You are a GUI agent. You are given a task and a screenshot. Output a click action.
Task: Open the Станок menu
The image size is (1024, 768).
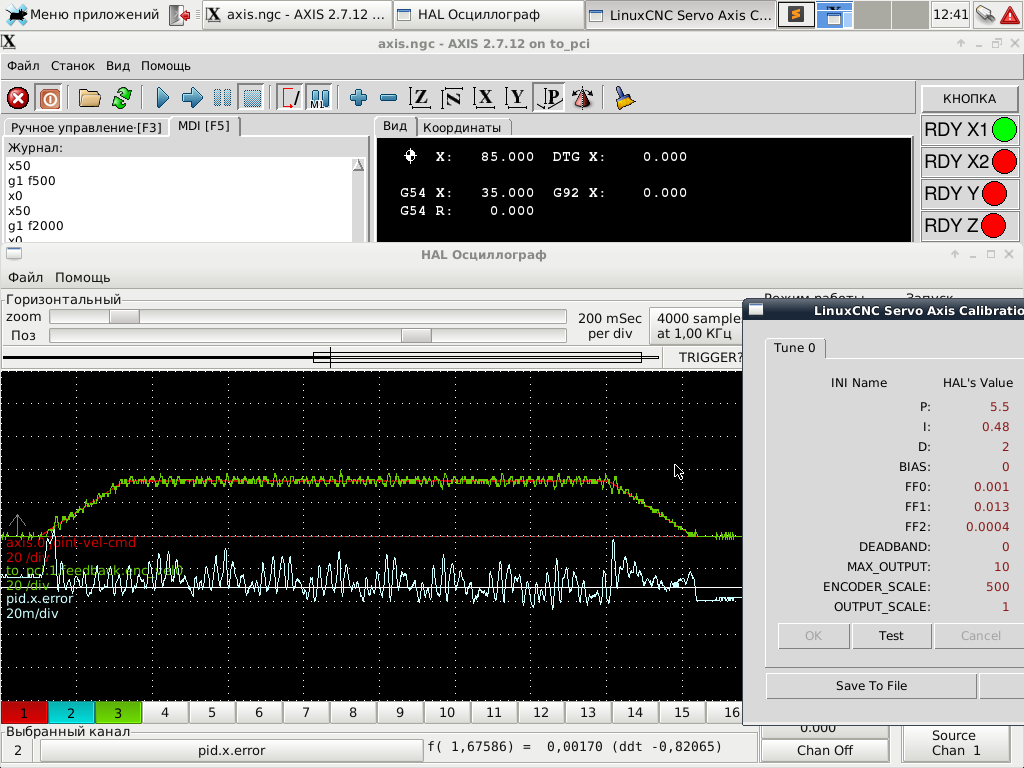[73, 65]
